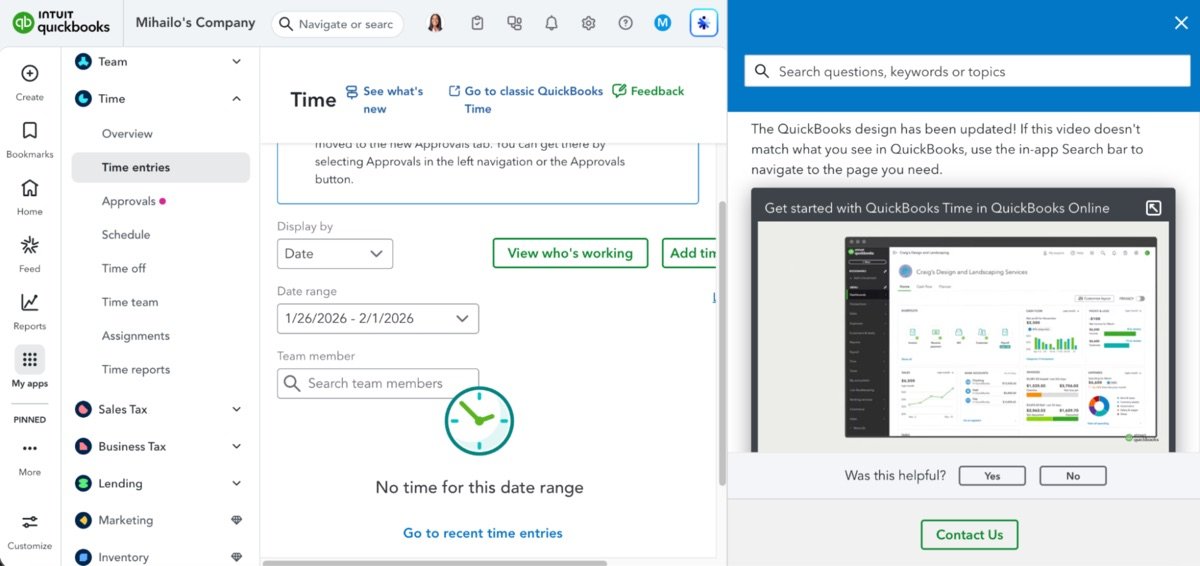This screenshot has height=566, width=1200.
Task: Answer No to Was this helpful
Action: (x=1073, y=476)
